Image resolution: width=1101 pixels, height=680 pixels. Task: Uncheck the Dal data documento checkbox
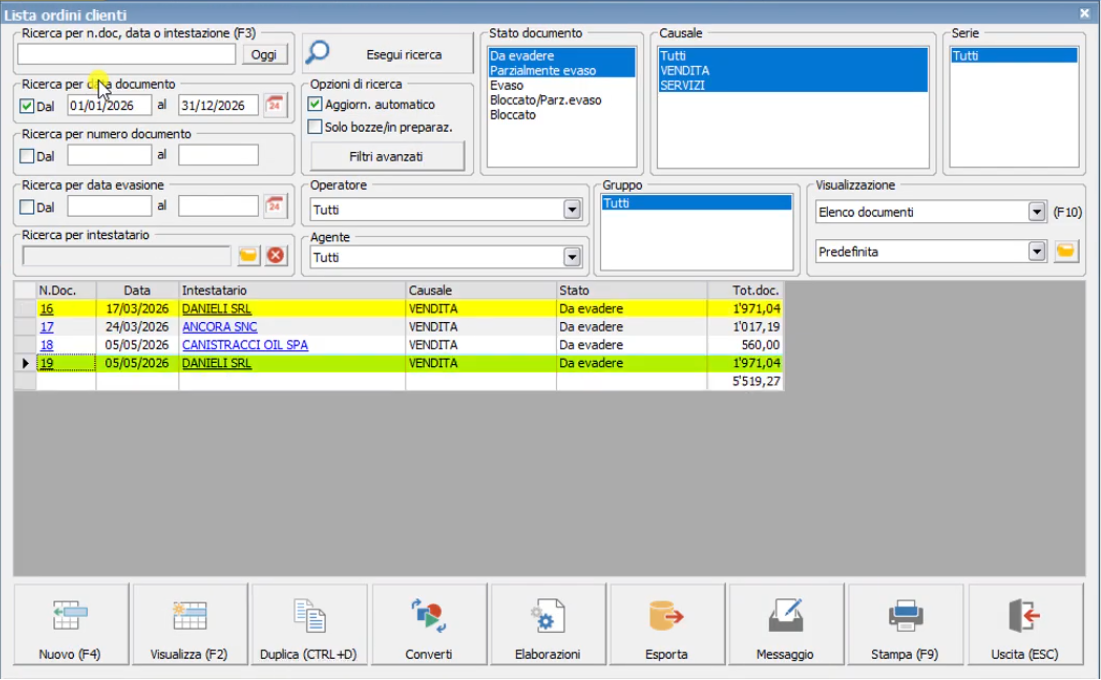[27, 106]
